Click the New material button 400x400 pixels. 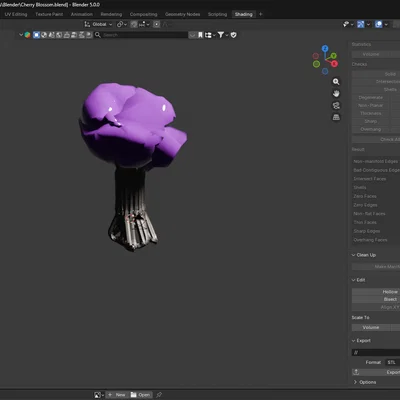tap(117, 395)
